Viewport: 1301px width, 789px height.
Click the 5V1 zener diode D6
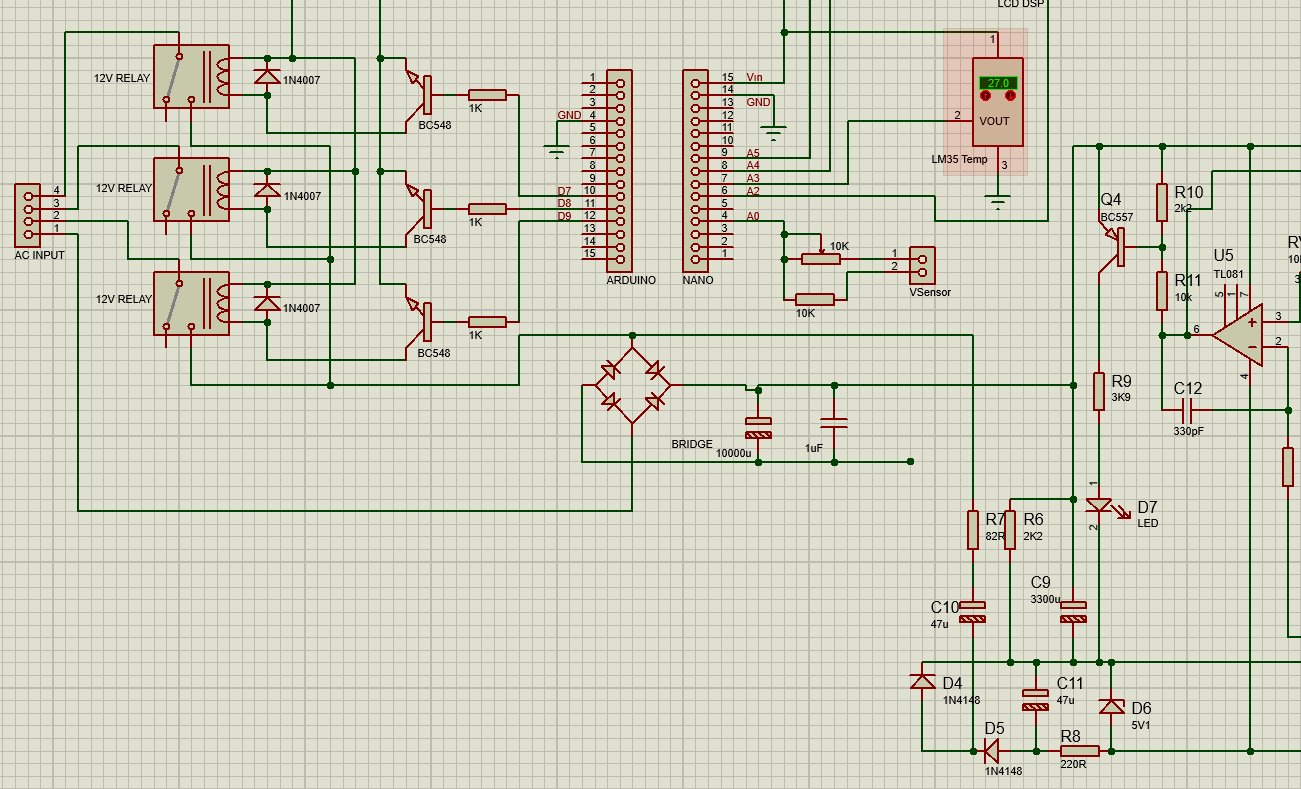click(1111, 706)
